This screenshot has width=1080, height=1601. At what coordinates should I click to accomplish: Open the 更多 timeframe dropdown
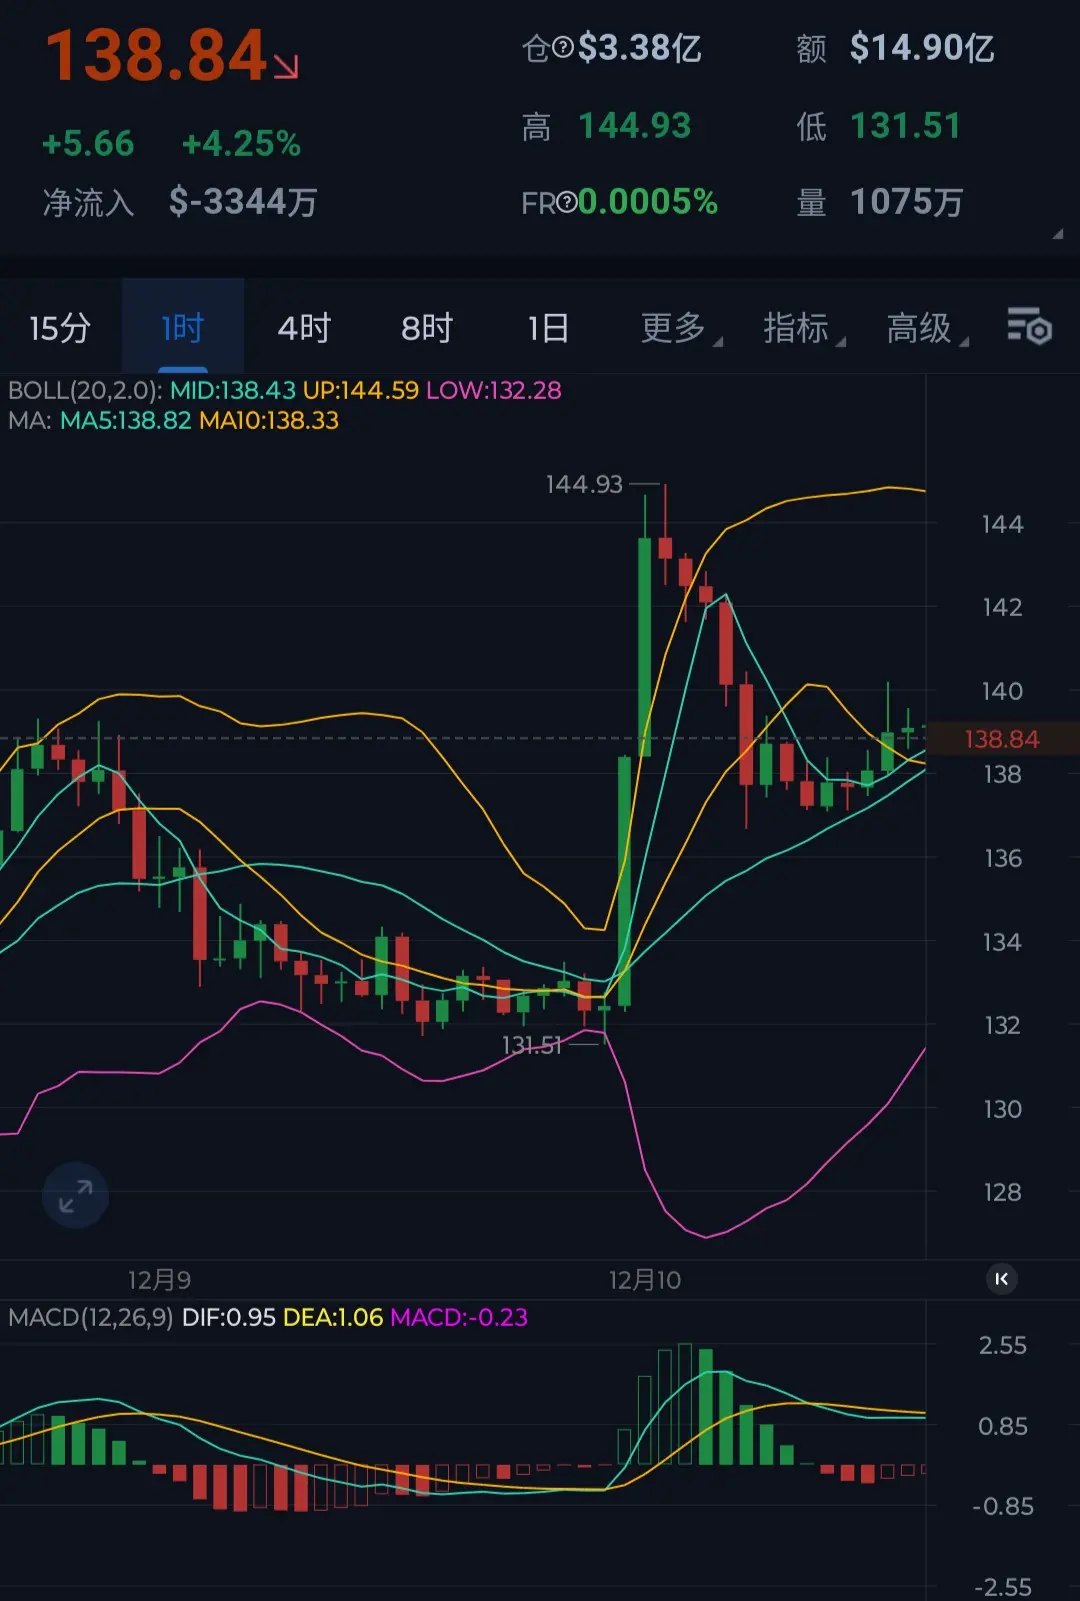pos(681,327)
